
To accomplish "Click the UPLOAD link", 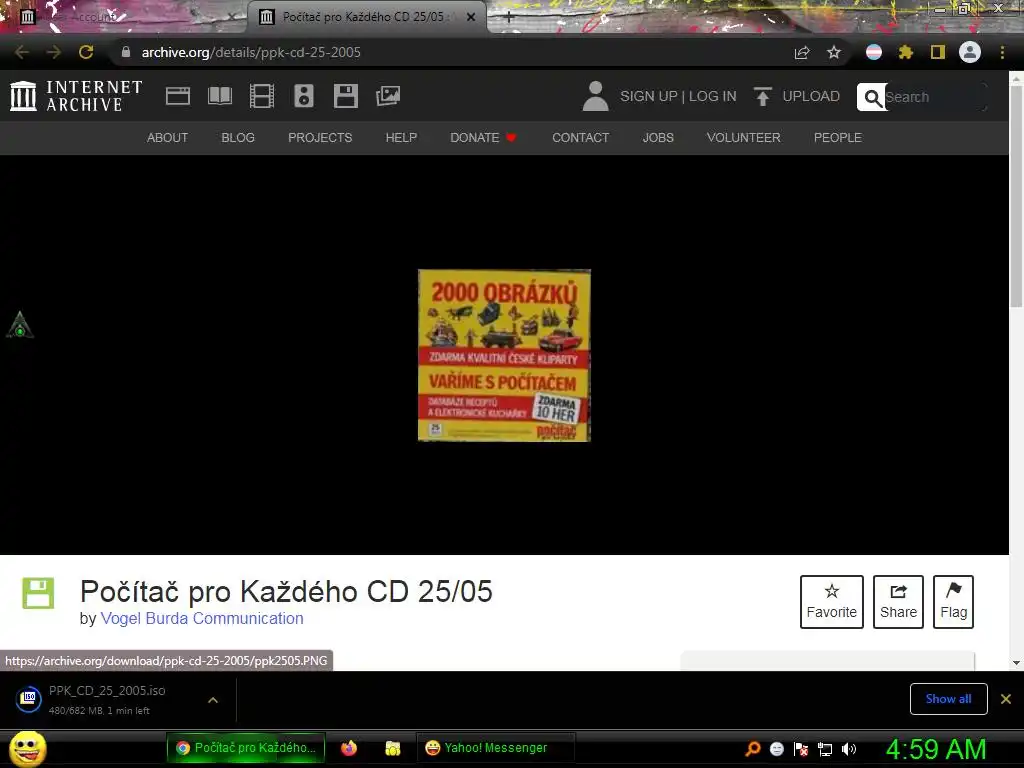I will click(x=811, y=96).
